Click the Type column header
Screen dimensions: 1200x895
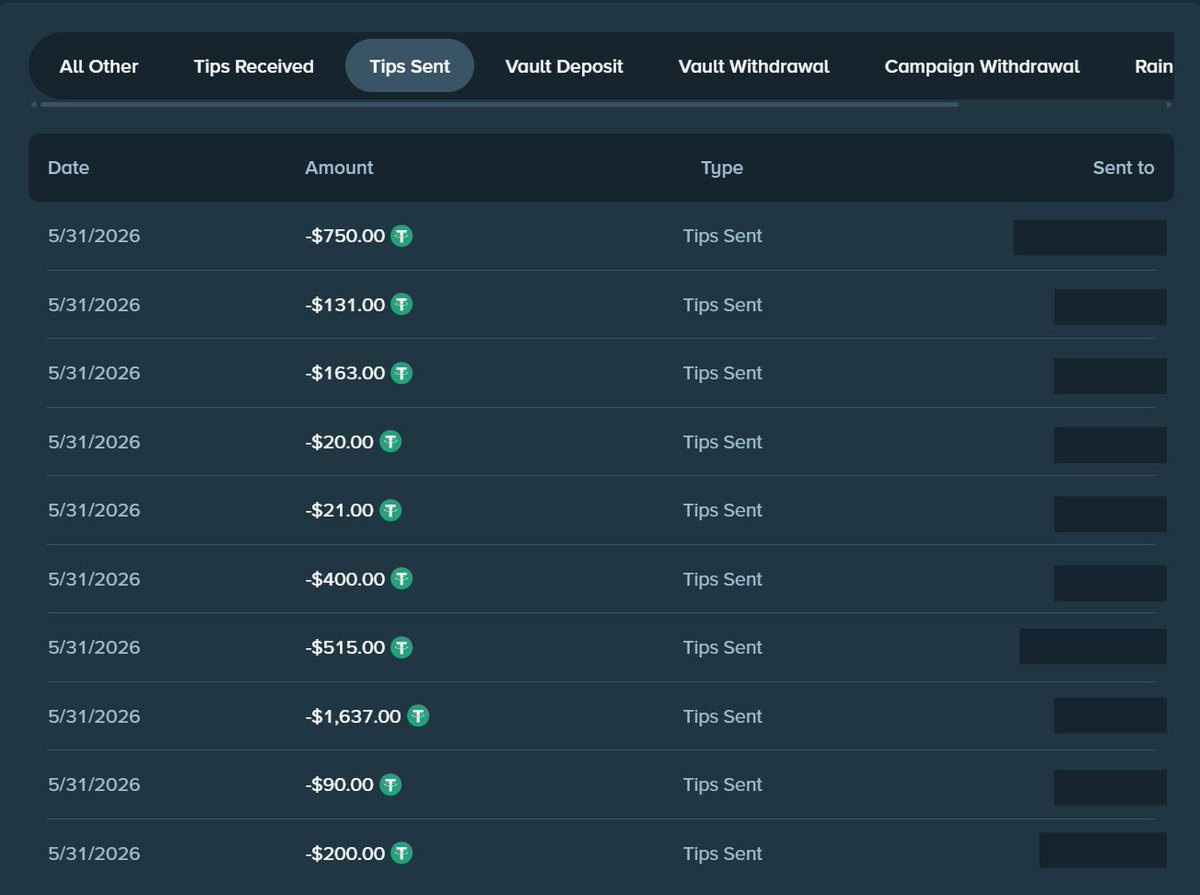pos(722,168)
